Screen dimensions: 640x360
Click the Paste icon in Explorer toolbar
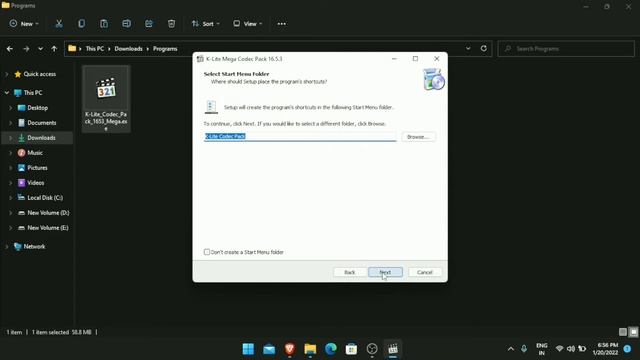pos(104,24)
